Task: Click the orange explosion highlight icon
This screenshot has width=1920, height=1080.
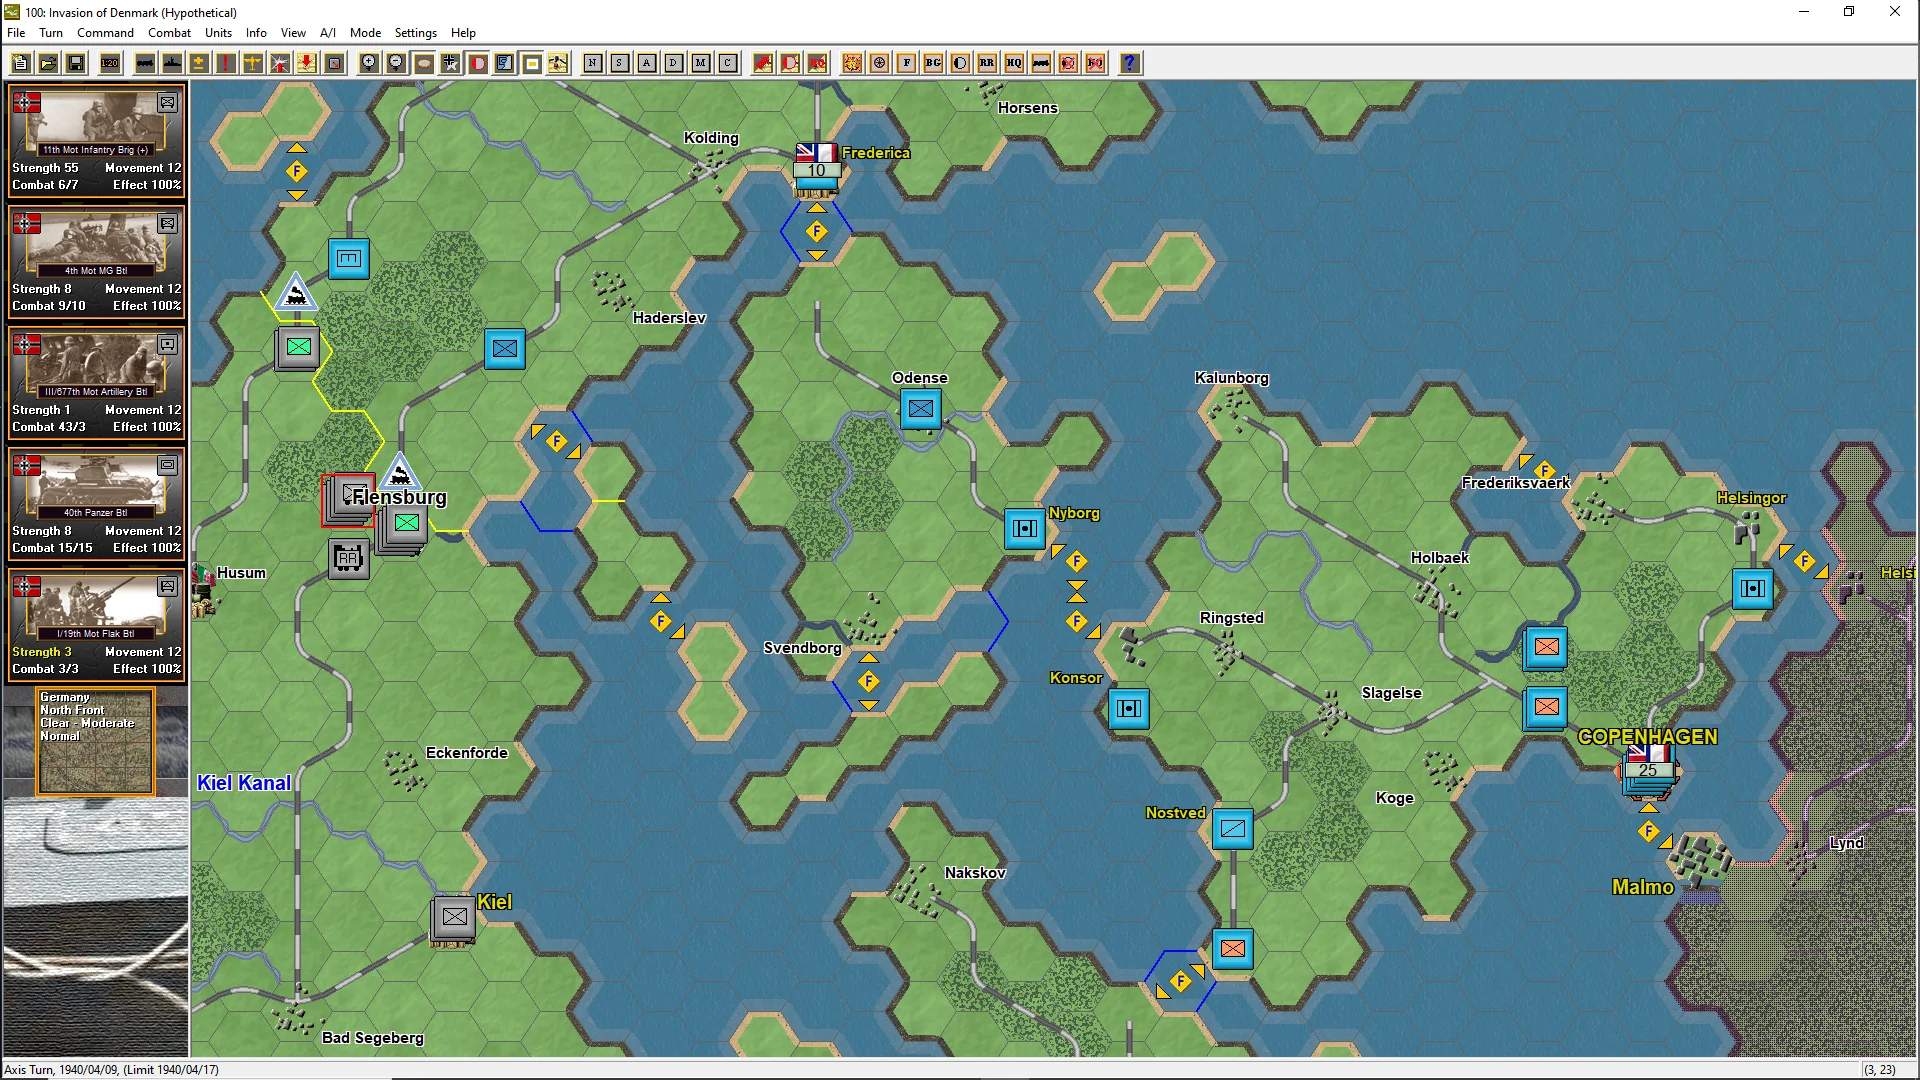Action: pos(852,63)
